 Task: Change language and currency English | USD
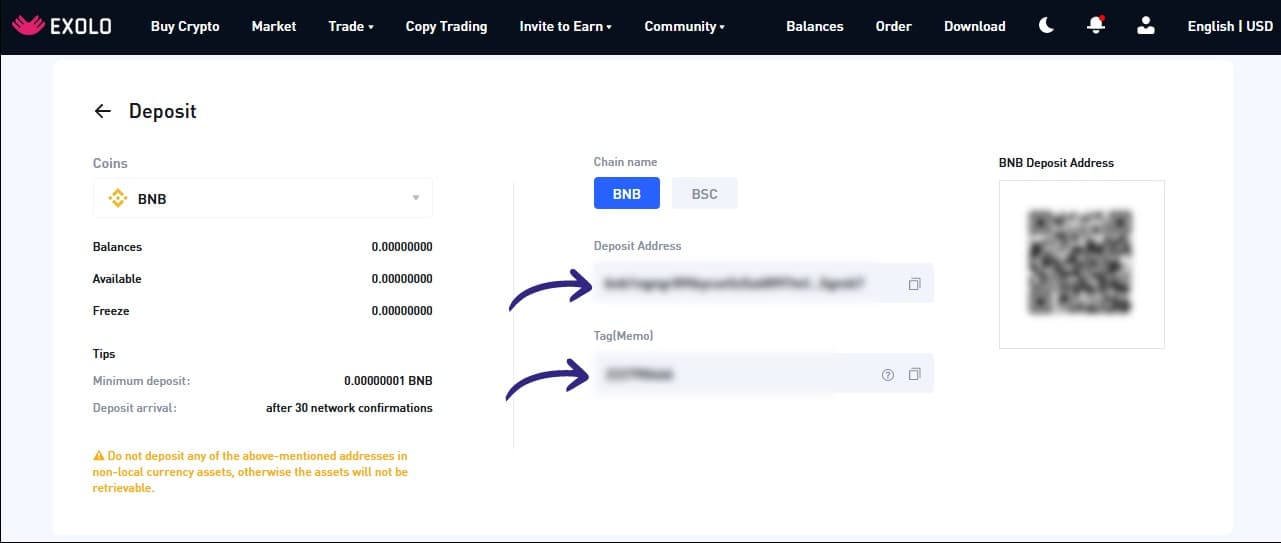click(1229, 26)
